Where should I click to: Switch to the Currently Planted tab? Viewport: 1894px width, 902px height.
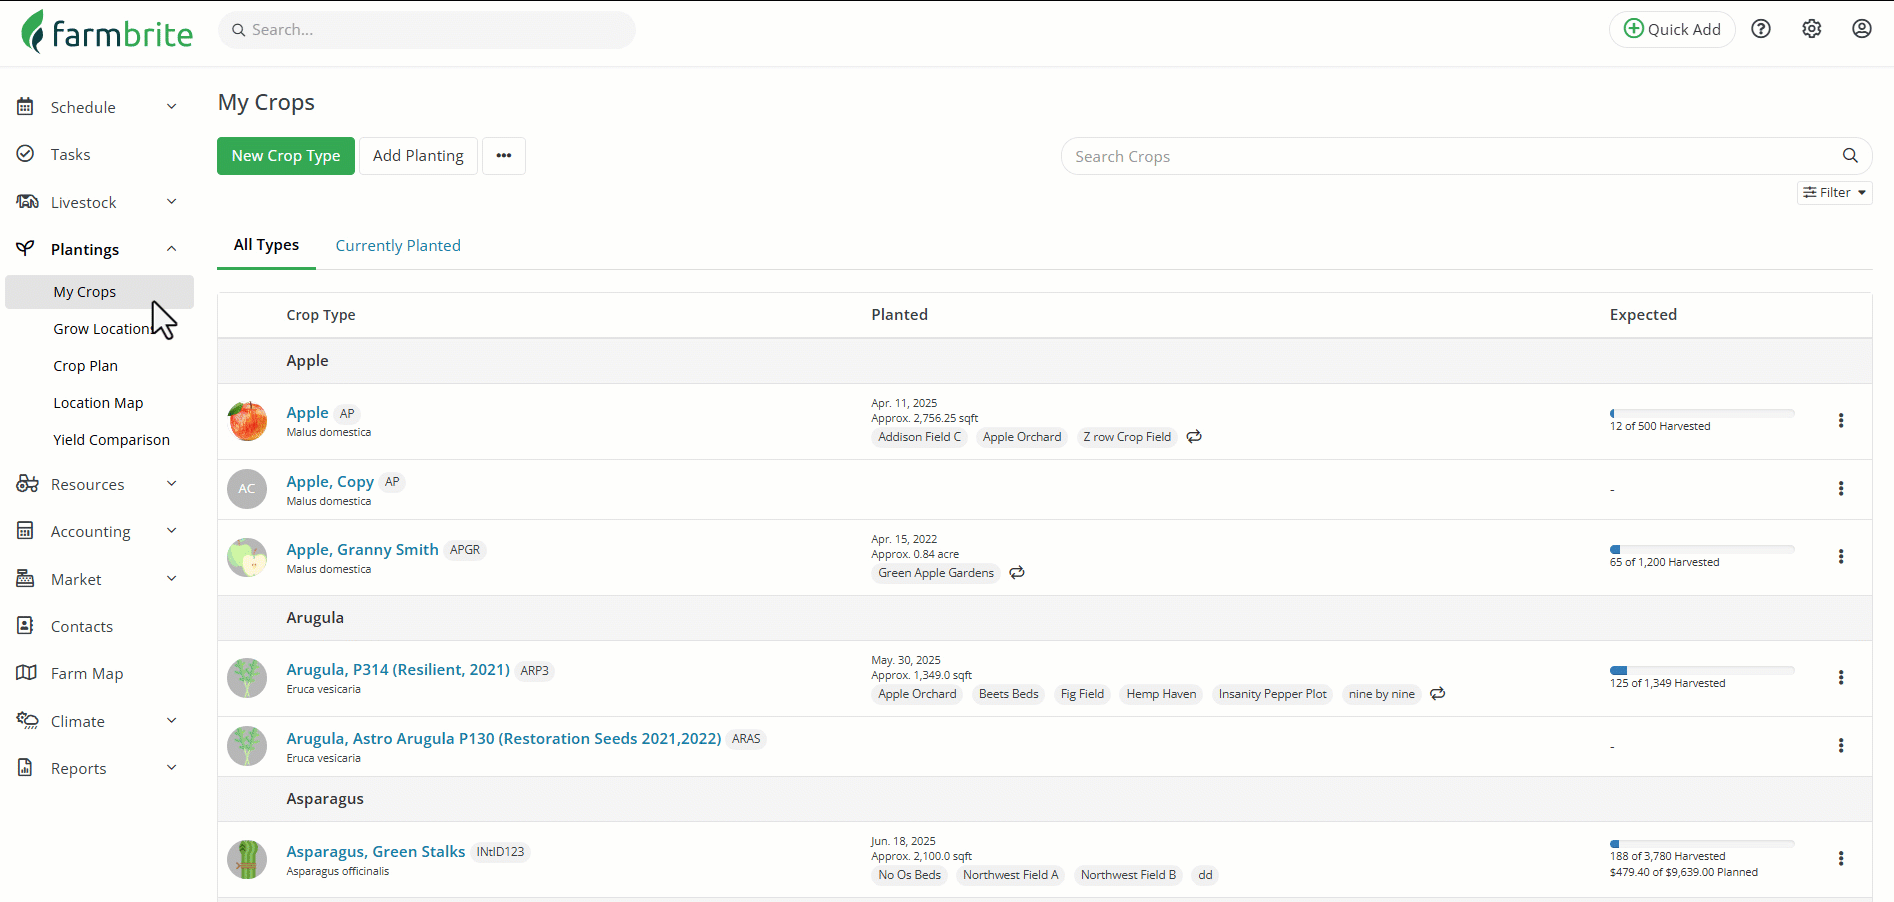pos(398,246)
